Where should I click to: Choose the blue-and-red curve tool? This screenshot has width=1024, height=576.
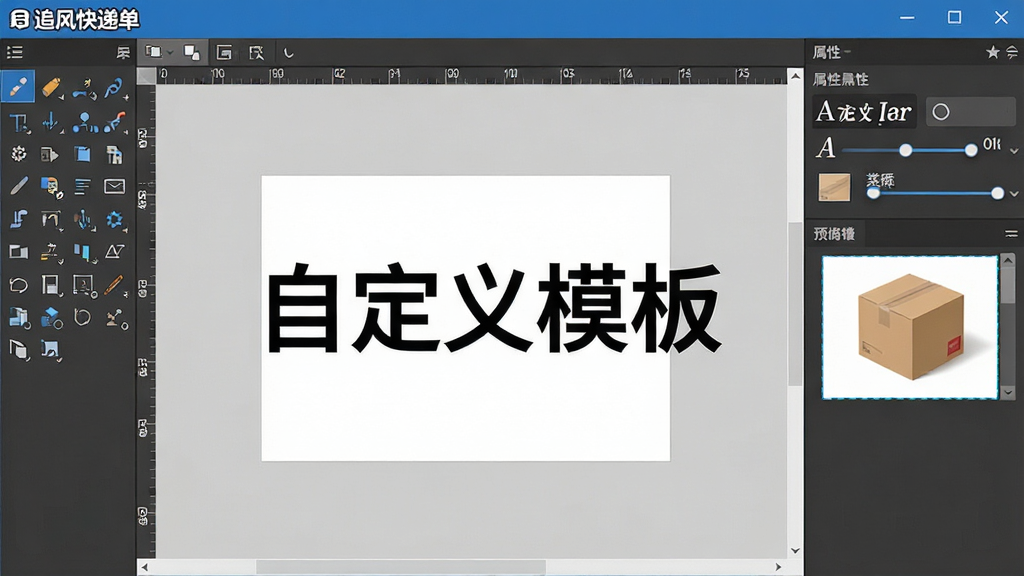[x=114, y=122]
